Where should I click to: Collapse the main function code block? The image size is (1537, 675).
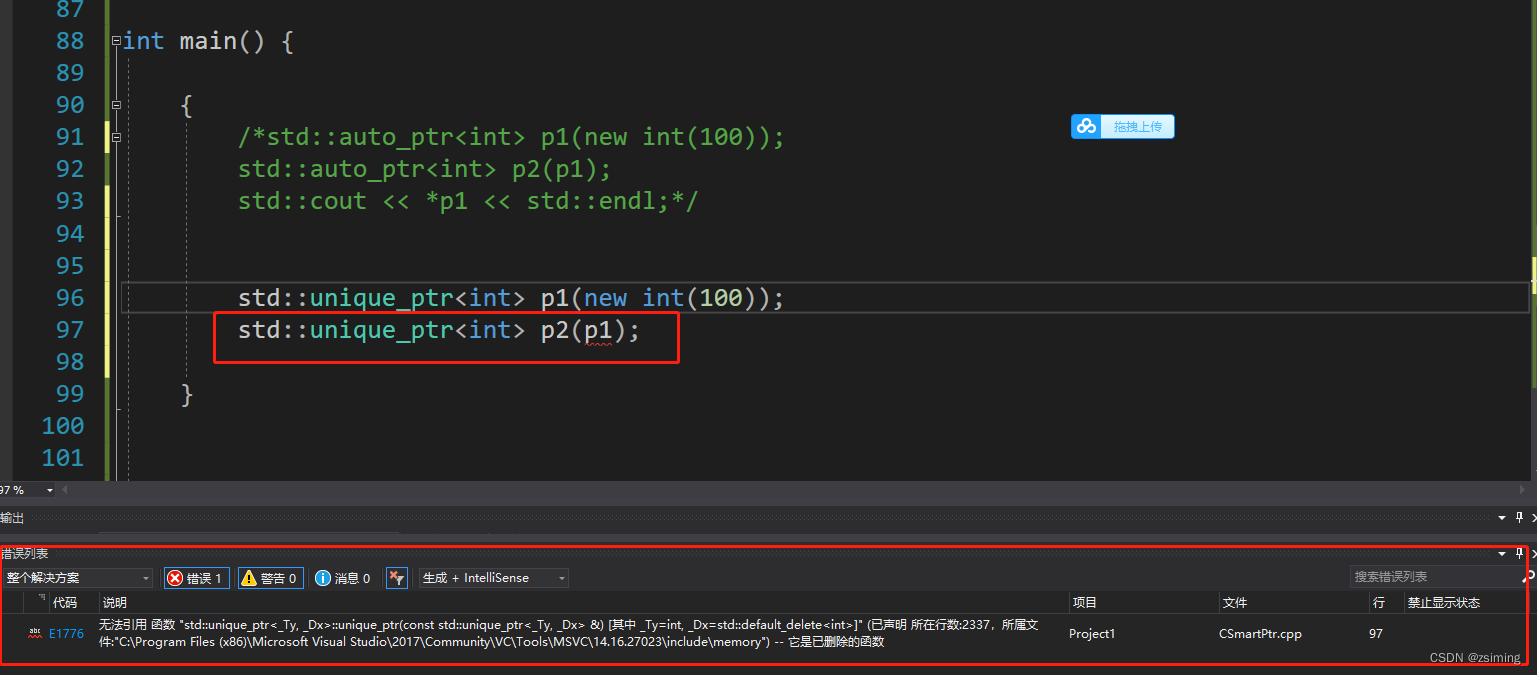[117, 41]
